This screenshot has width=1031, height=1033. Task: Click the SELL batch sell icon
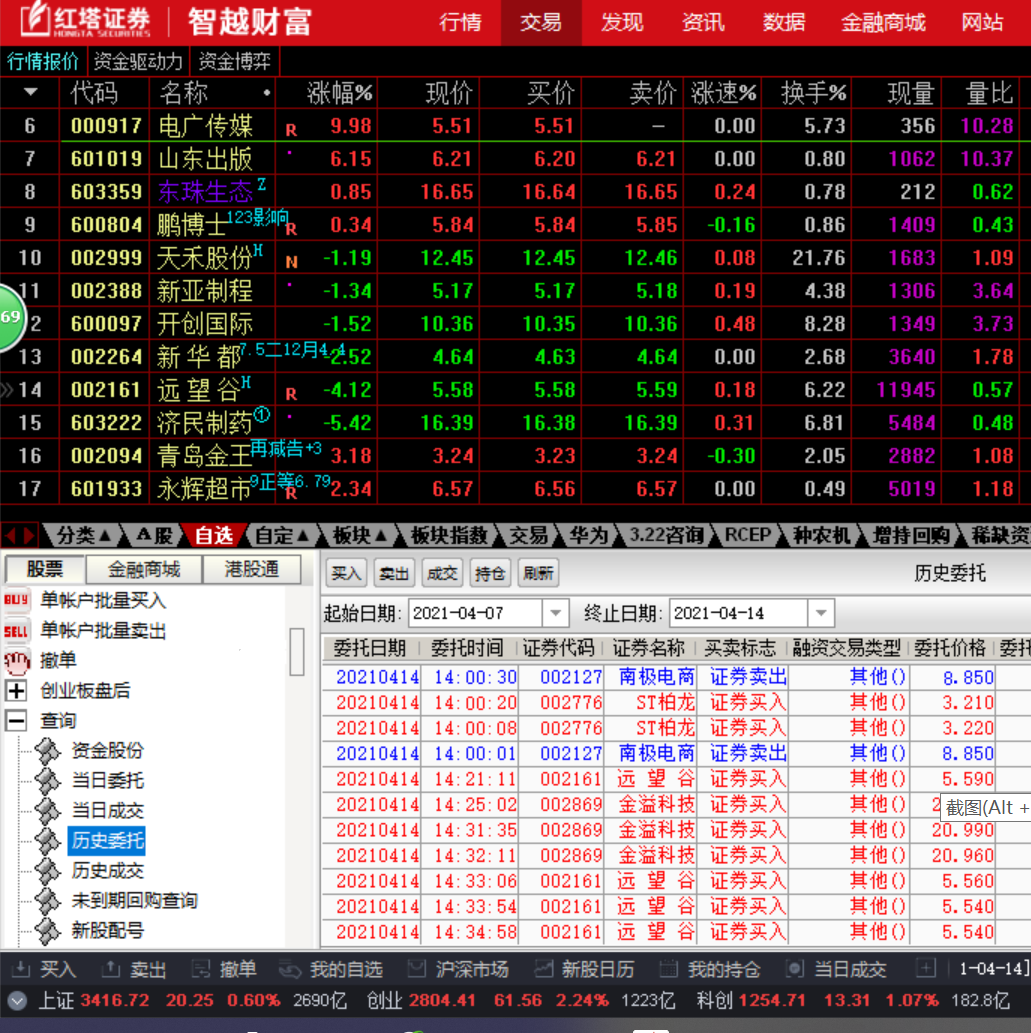pos(16,630)
